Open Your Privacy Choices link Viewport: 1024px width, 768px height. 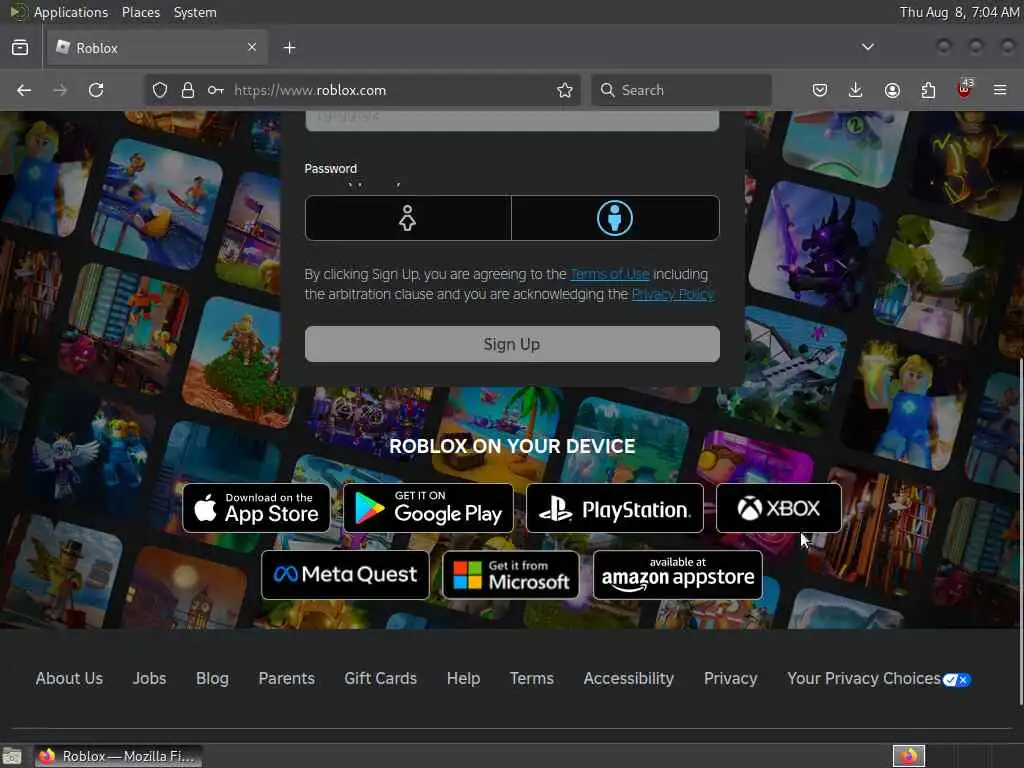pyautogui.click(x=879, y=679)
